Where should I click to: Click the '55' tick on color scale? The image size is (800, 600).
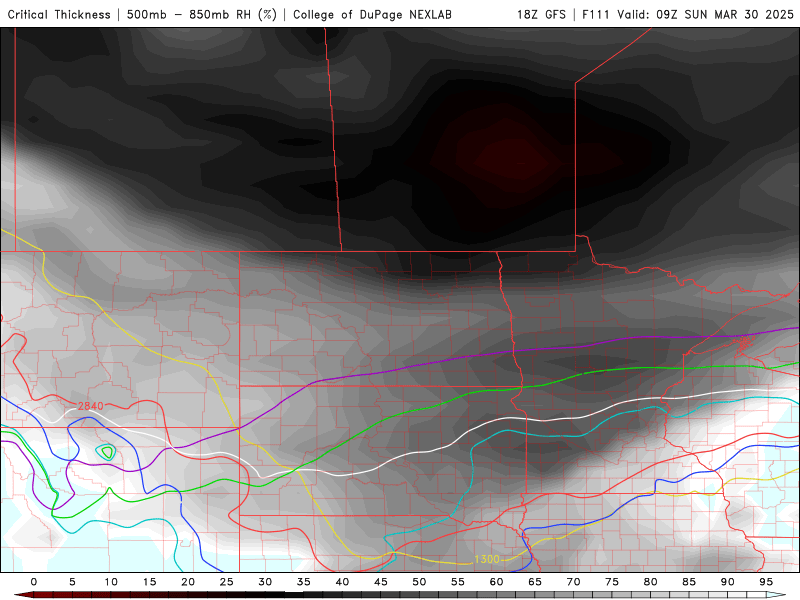click(x=458, y=582)
